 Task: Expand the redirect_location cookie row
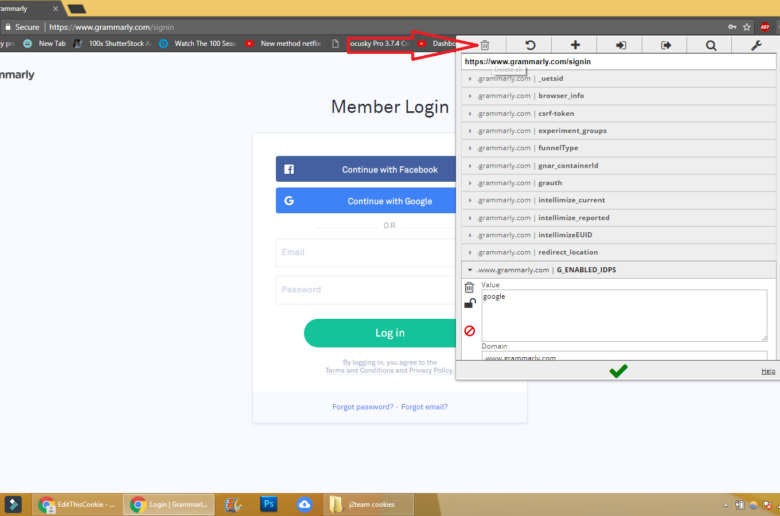[x=618, y=252]
